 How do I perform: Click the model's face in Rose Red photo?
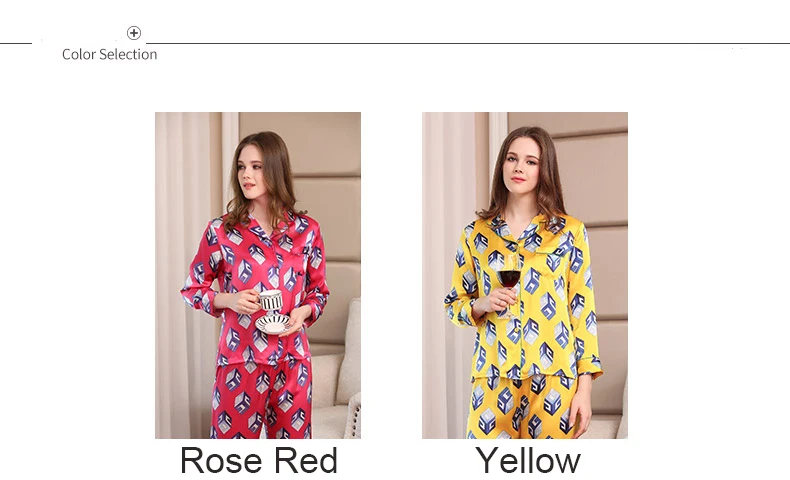pos(250,171)
